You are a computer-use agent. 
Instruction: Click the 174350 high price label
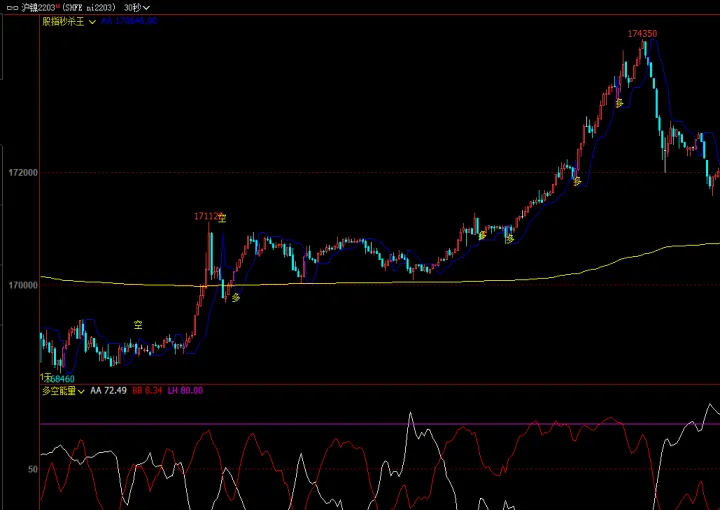pyautogui.click(x=642, y=34)
